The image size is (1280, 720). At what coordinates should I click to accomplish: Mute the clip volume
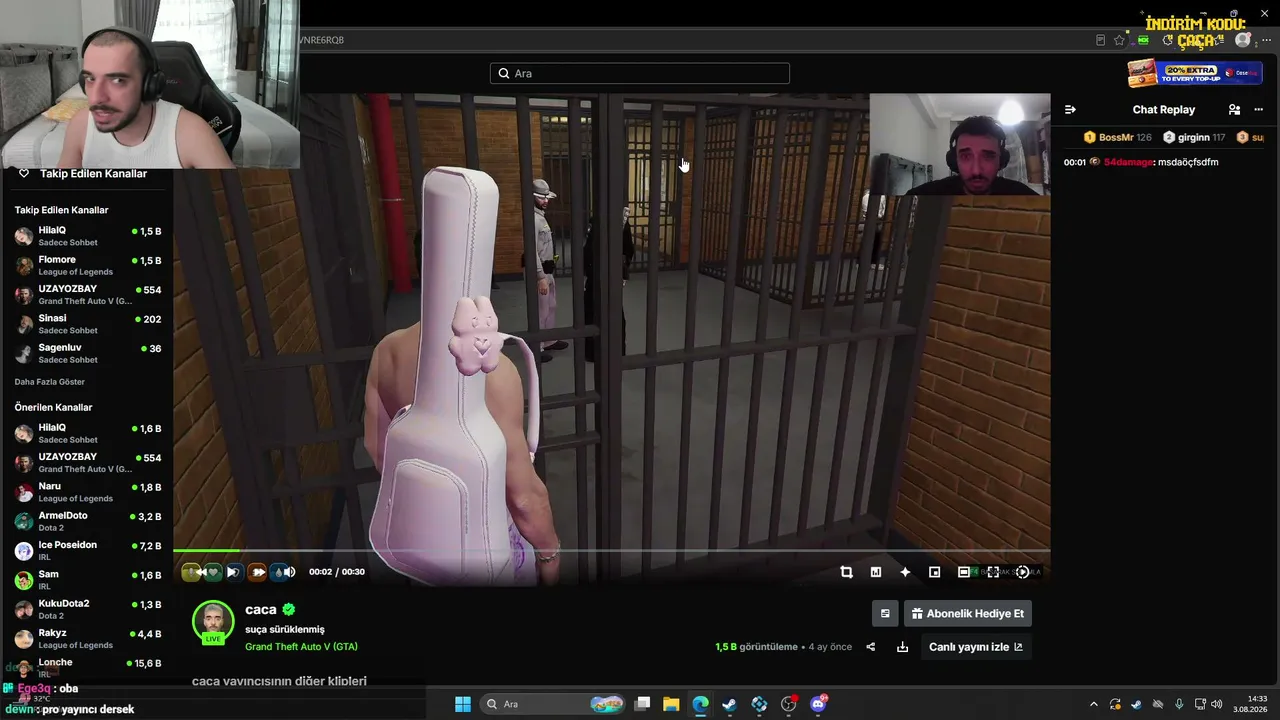289,572
